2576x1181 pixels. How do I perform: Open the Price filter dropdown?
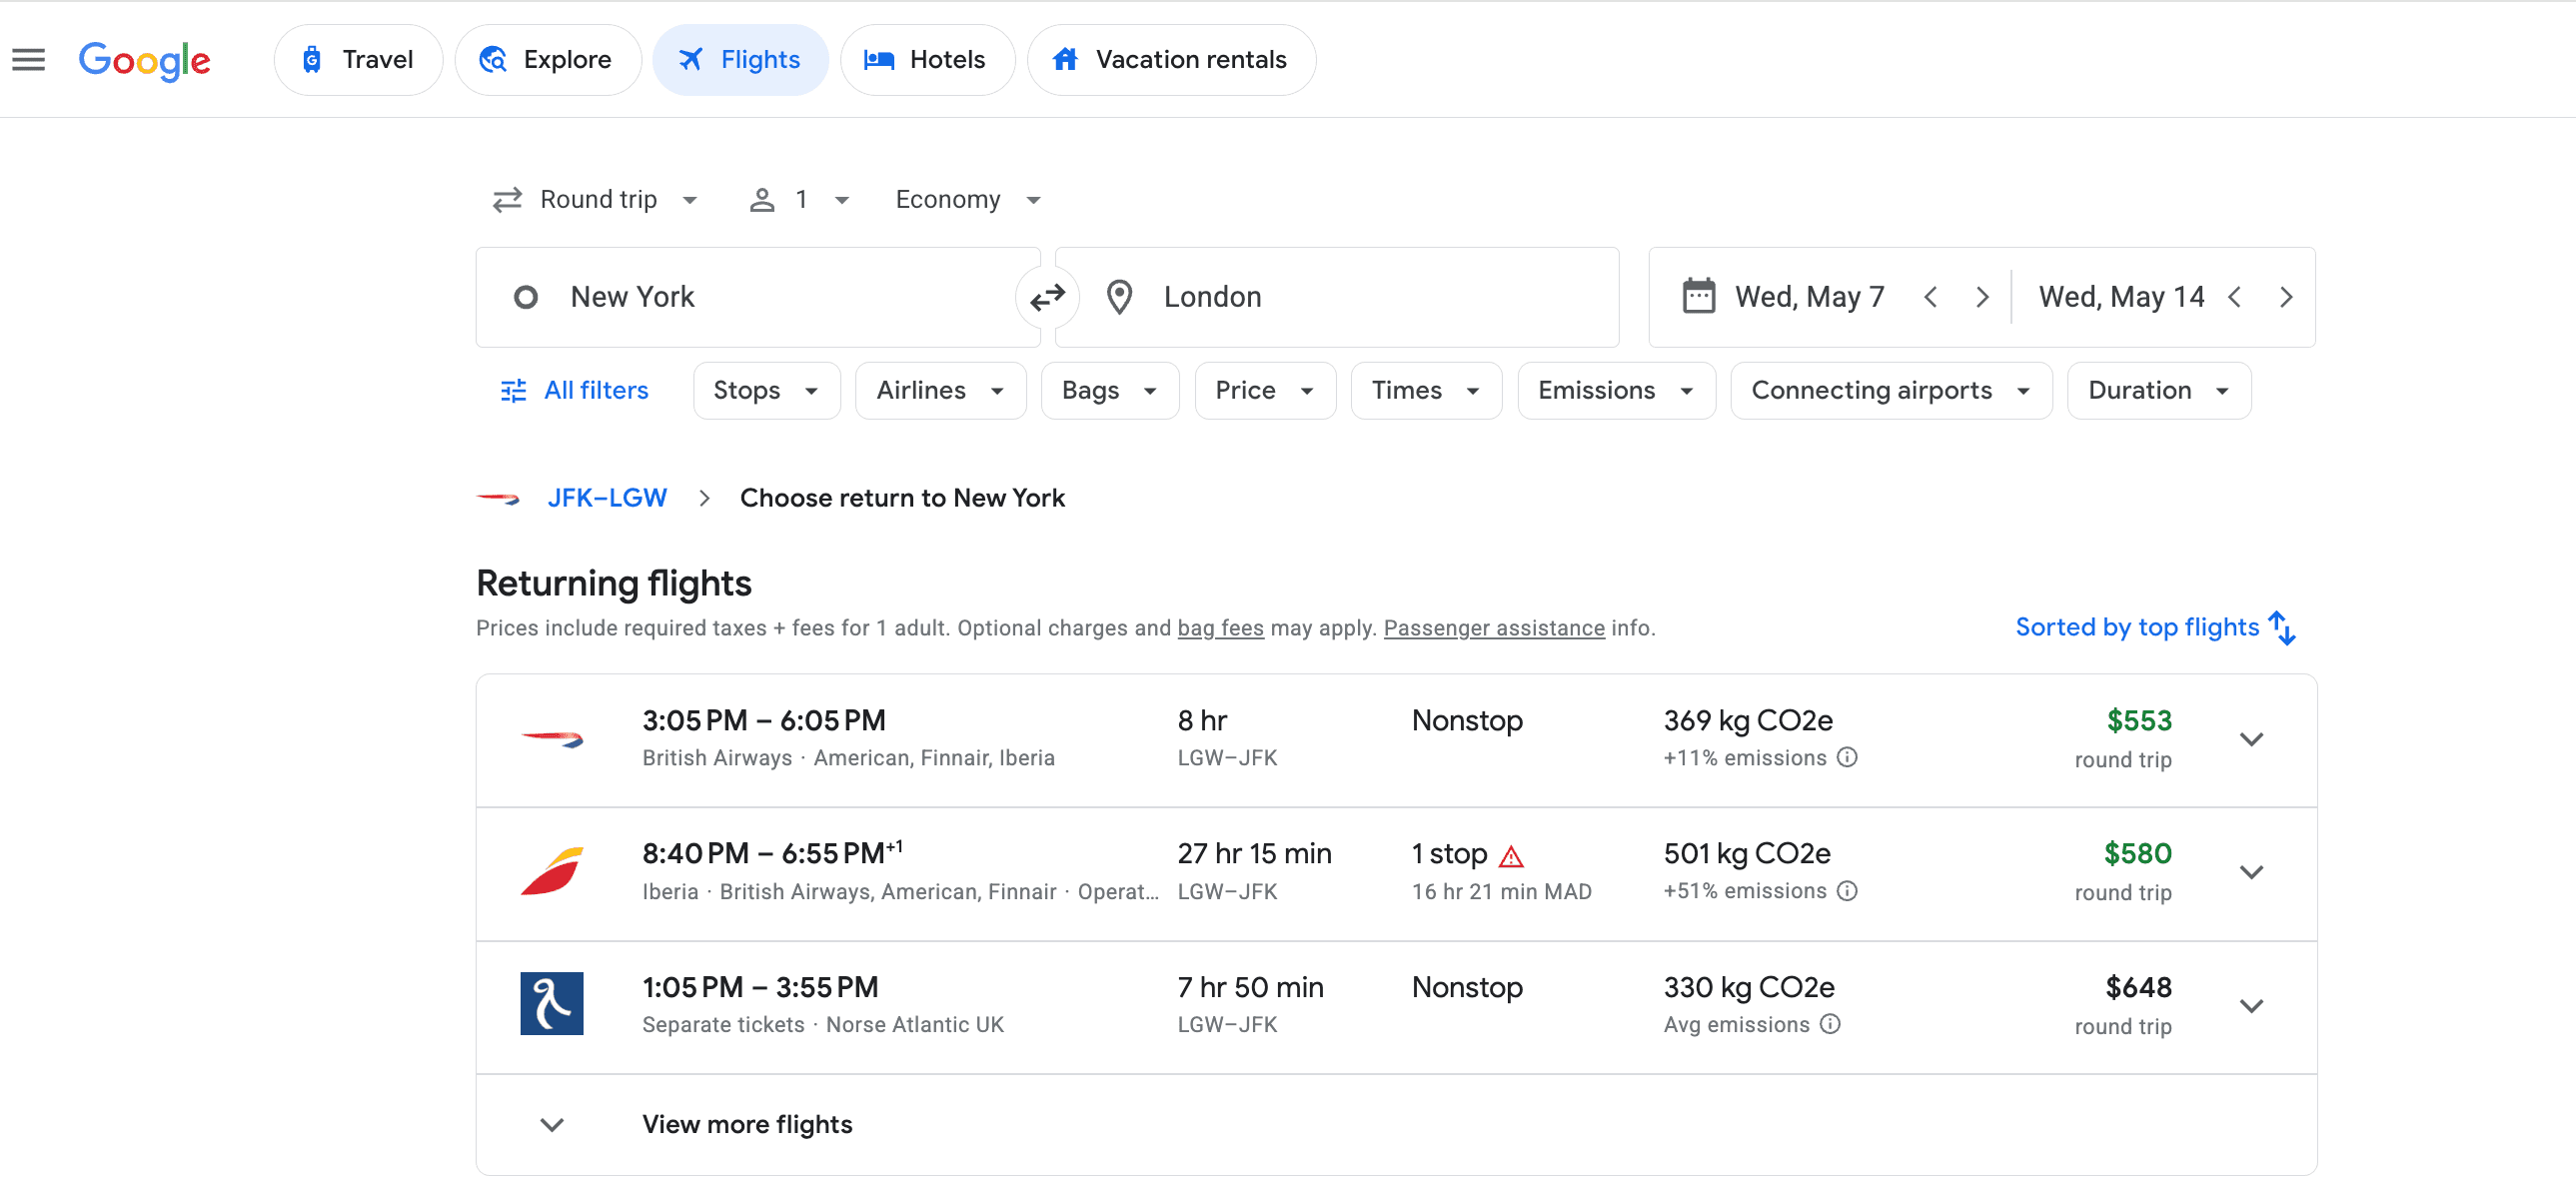1264,391
